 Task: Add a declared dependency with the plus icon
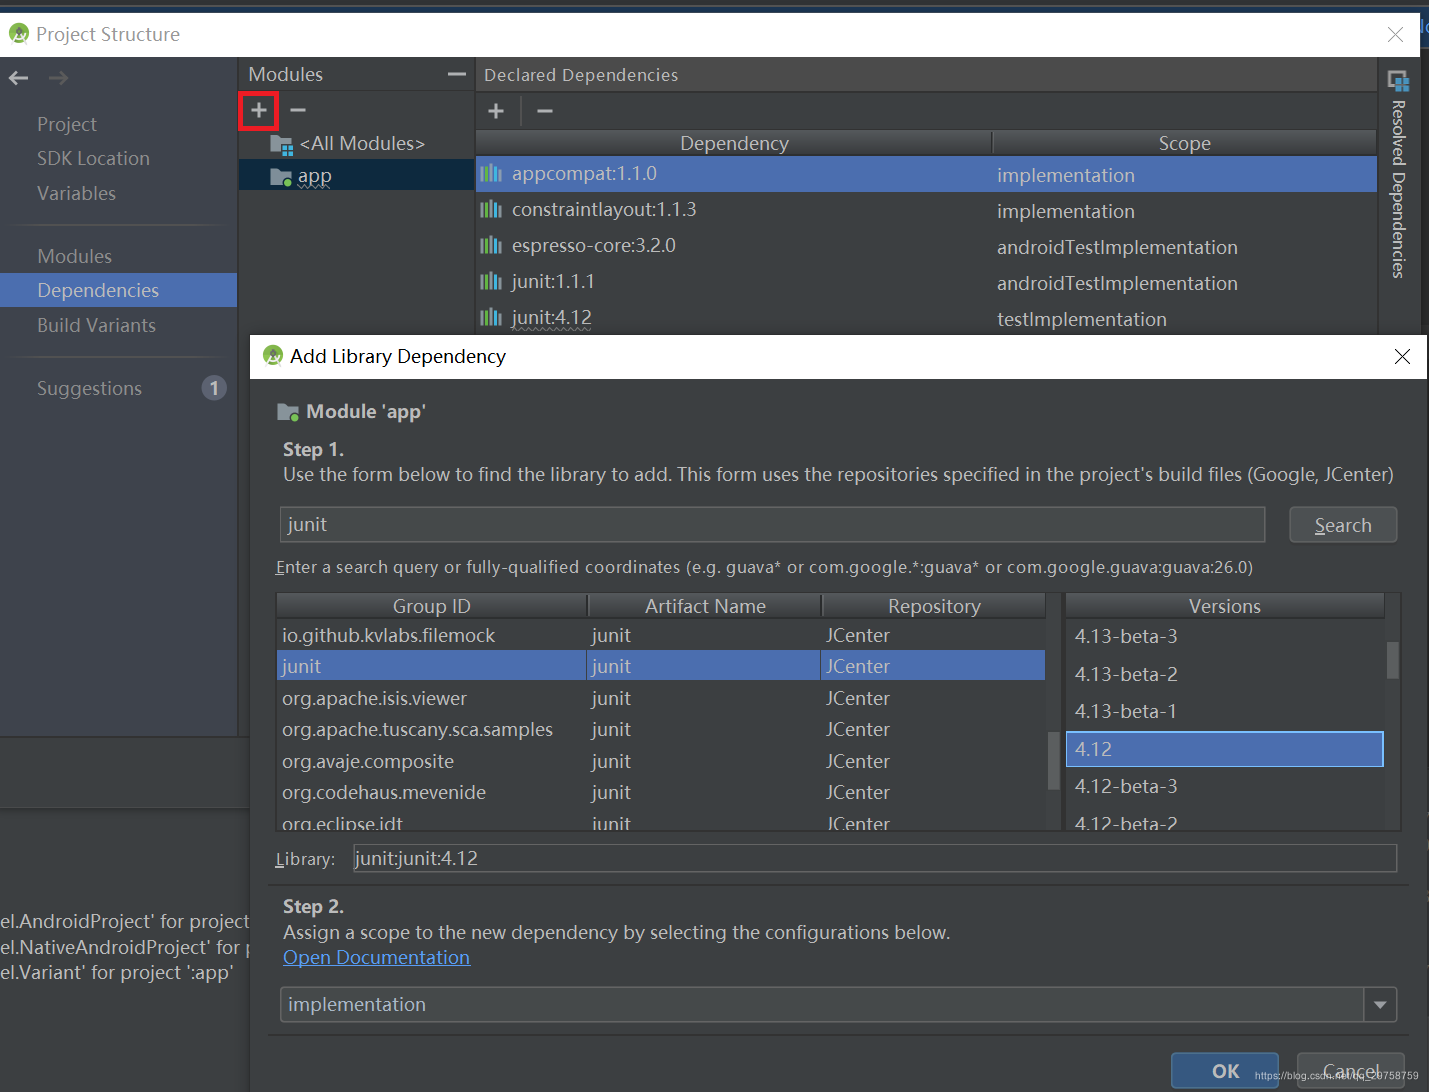[x=496, y=111]
